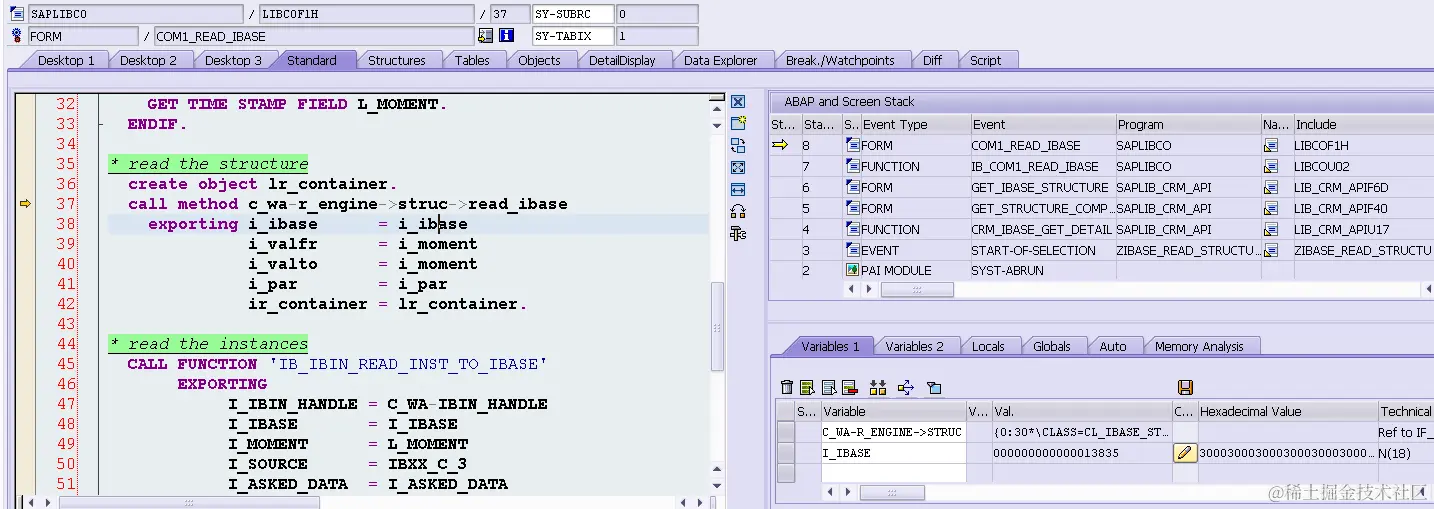Switch to the Locals tab
The image size is (1434, 509).
click(x=988, y=346)
